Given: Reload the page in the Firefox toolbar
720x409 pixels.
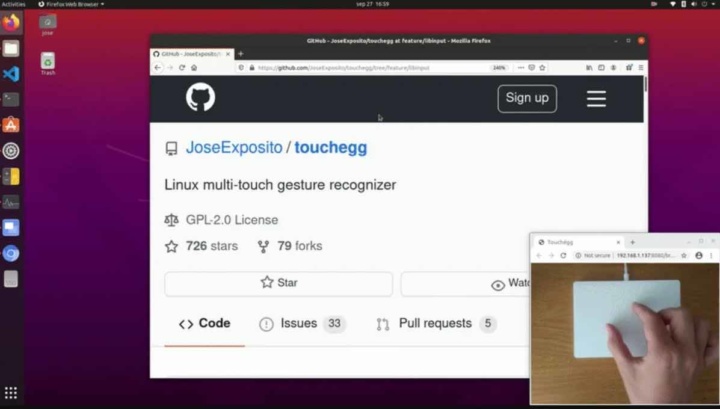Looking at the screenshot, I should pyautogui.click(x=182, y=67).
